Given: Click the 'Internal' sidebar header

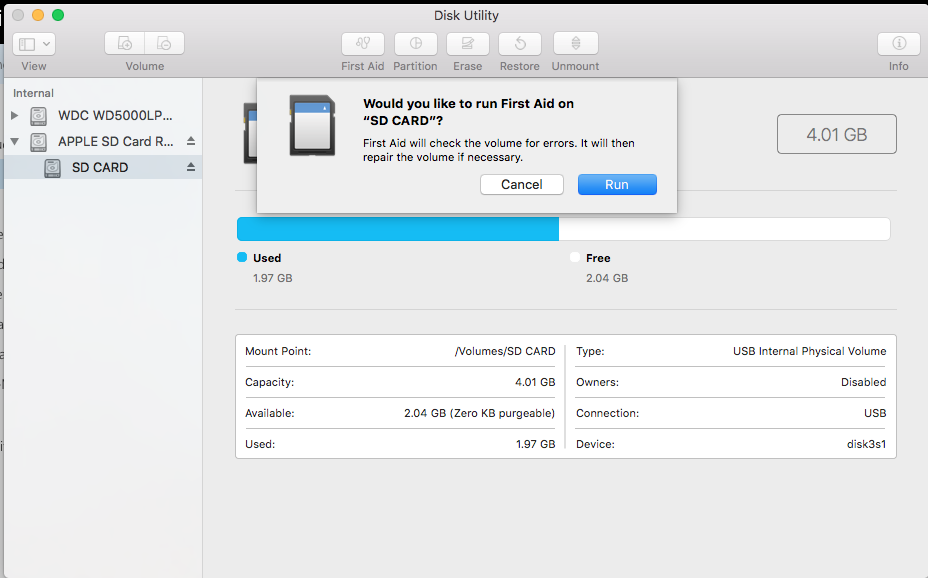Looking at the screenshot, I should tap(33, 93).
